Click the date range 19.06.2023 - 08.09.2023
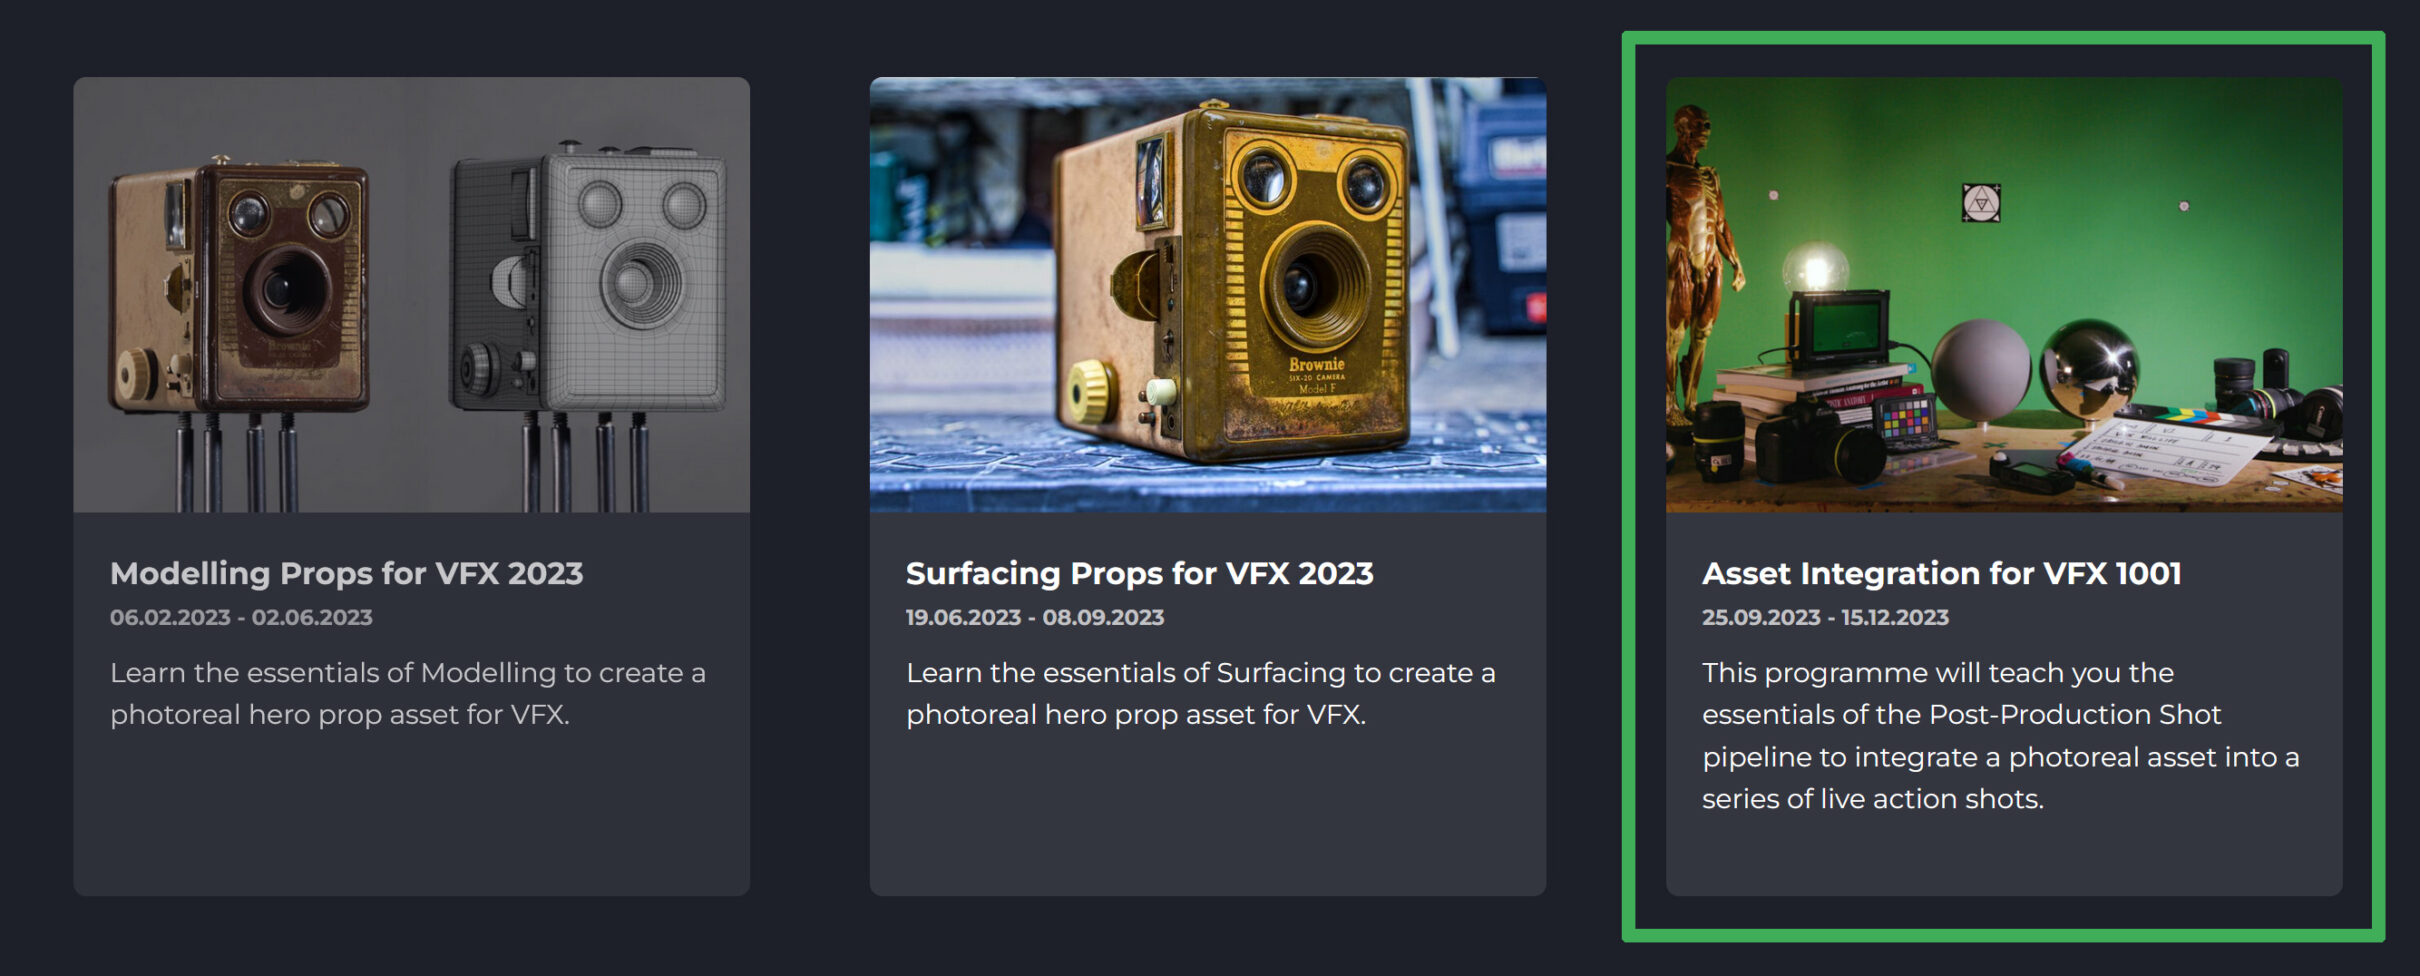 [x=1035, y=618]
